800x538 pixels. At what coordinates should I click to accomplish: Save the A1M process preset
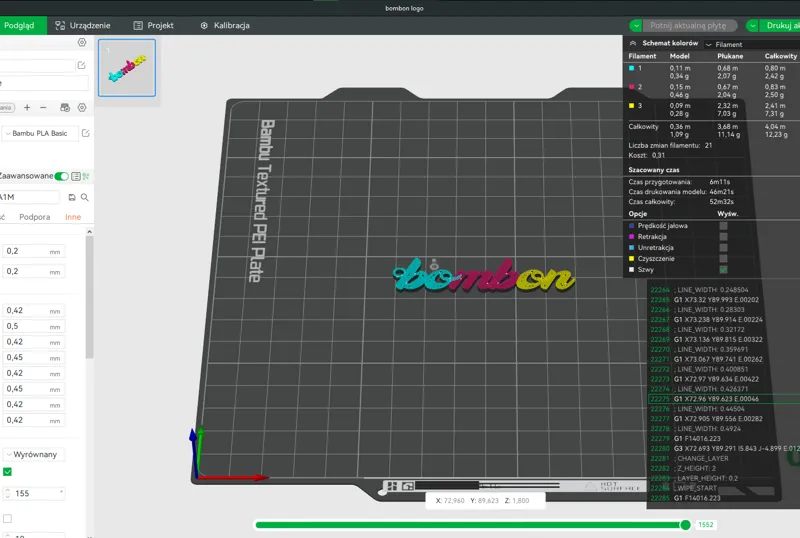pyautogui.click(x=72, y=197)
